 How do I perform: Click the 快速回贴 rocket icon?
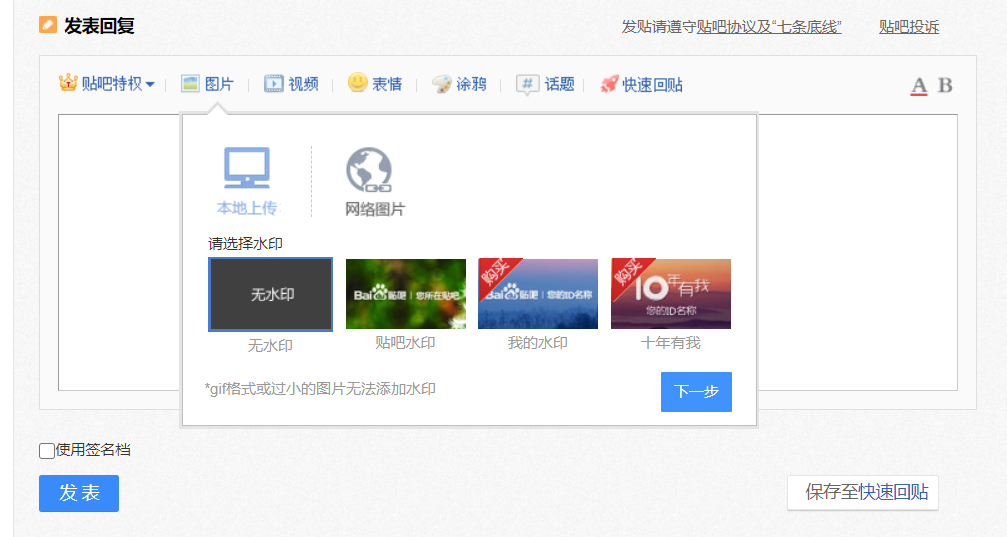[609, 84]
